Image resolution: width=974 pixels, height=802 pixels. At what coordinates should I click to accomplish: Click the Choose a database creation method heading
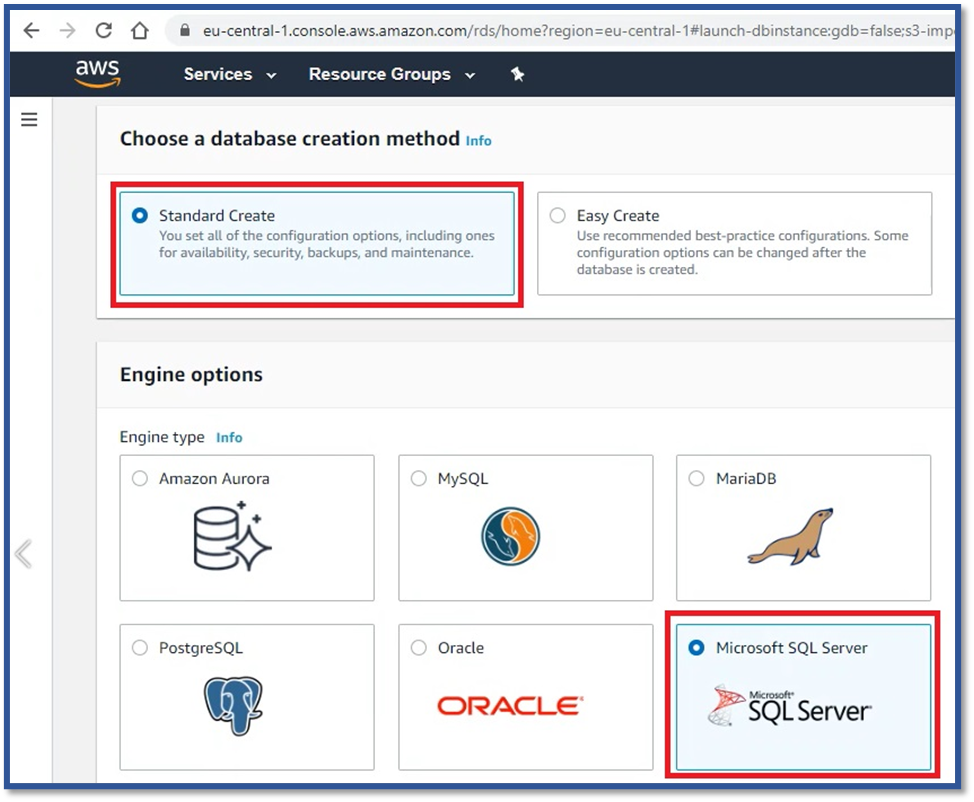(x=290, y=139)
